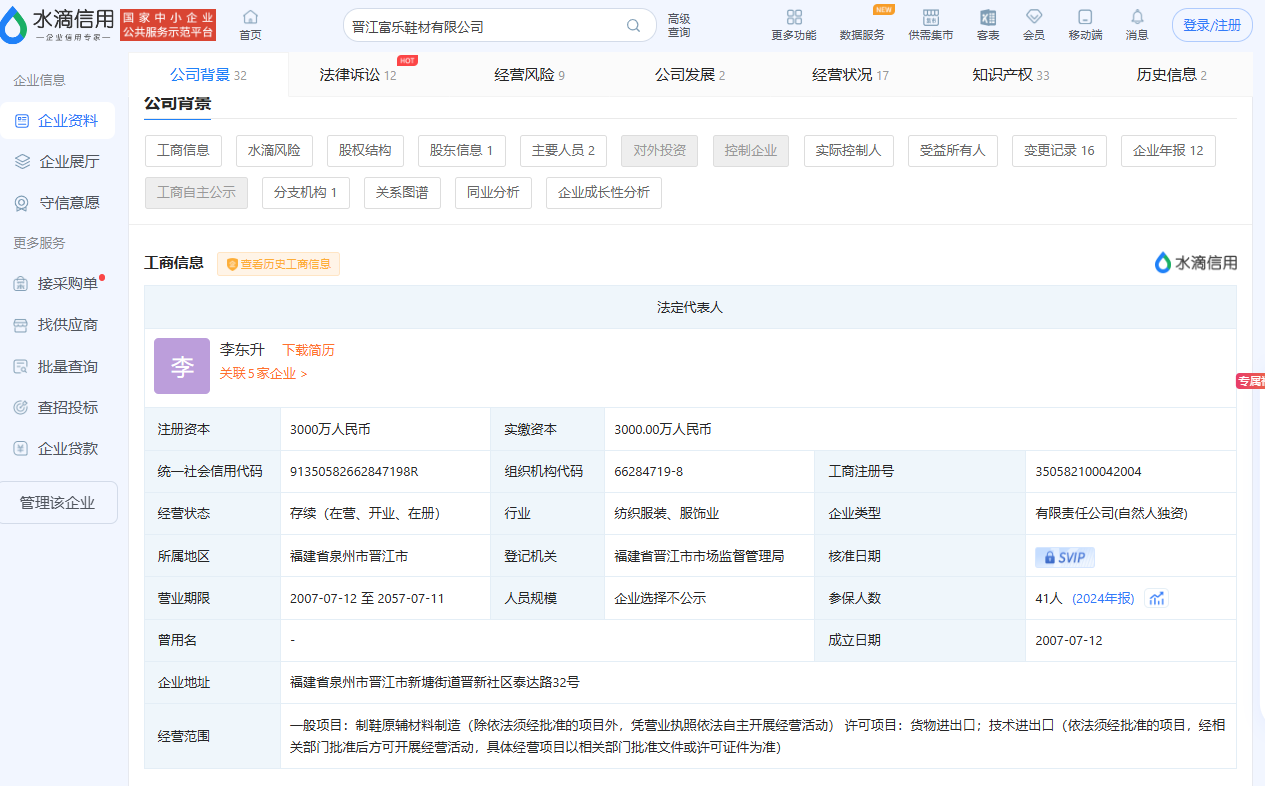The image size is (1265, 786).
Task: Jump to 工商信息 section button
Action: pyautogui.click(x=183, y=151)
